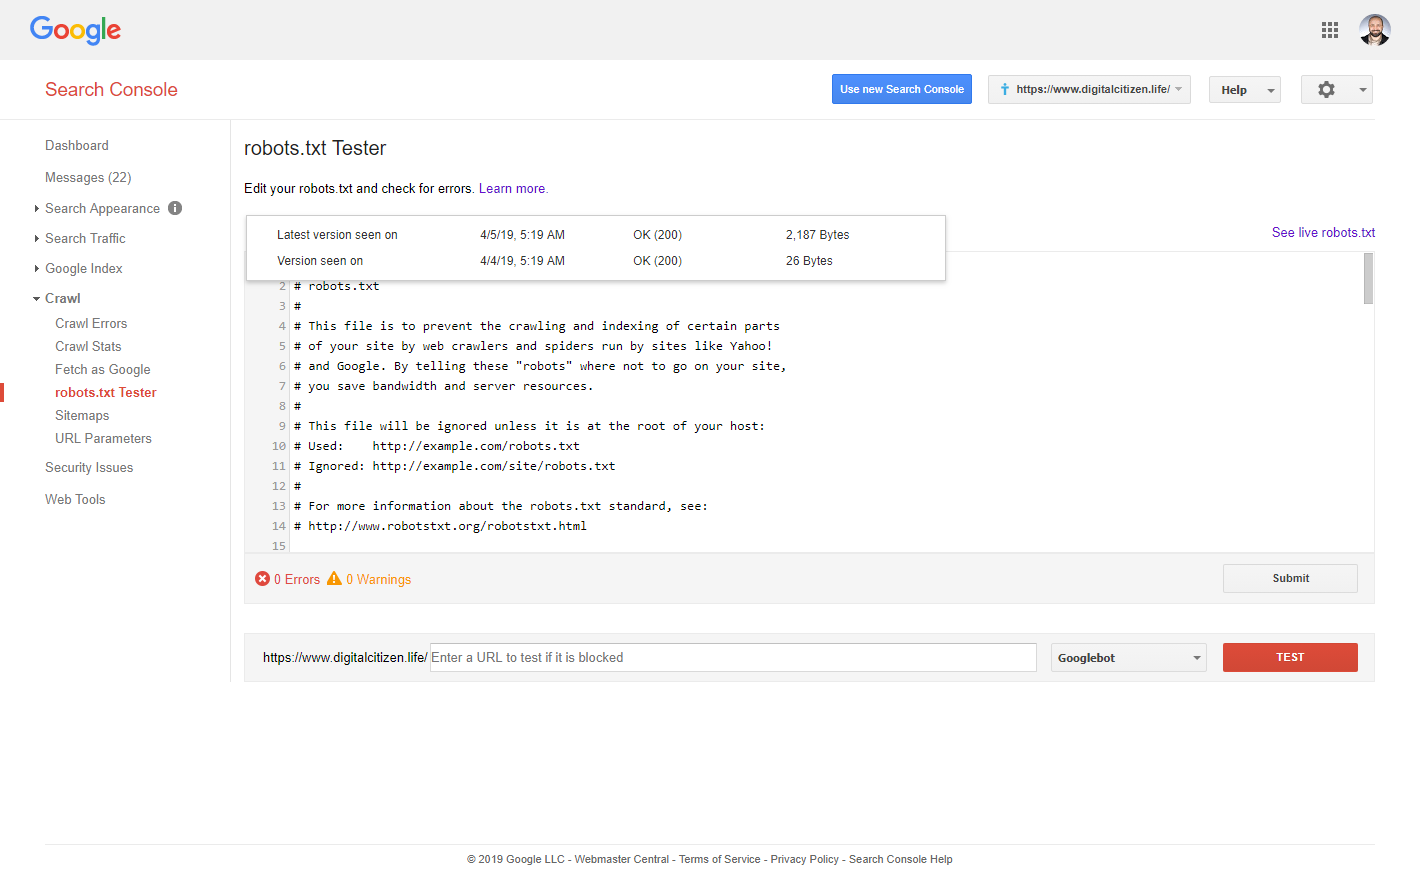Collapse the Crawl section
Image resolution: width=1420 pixels, height=871 pixels.
coord(37,298)
